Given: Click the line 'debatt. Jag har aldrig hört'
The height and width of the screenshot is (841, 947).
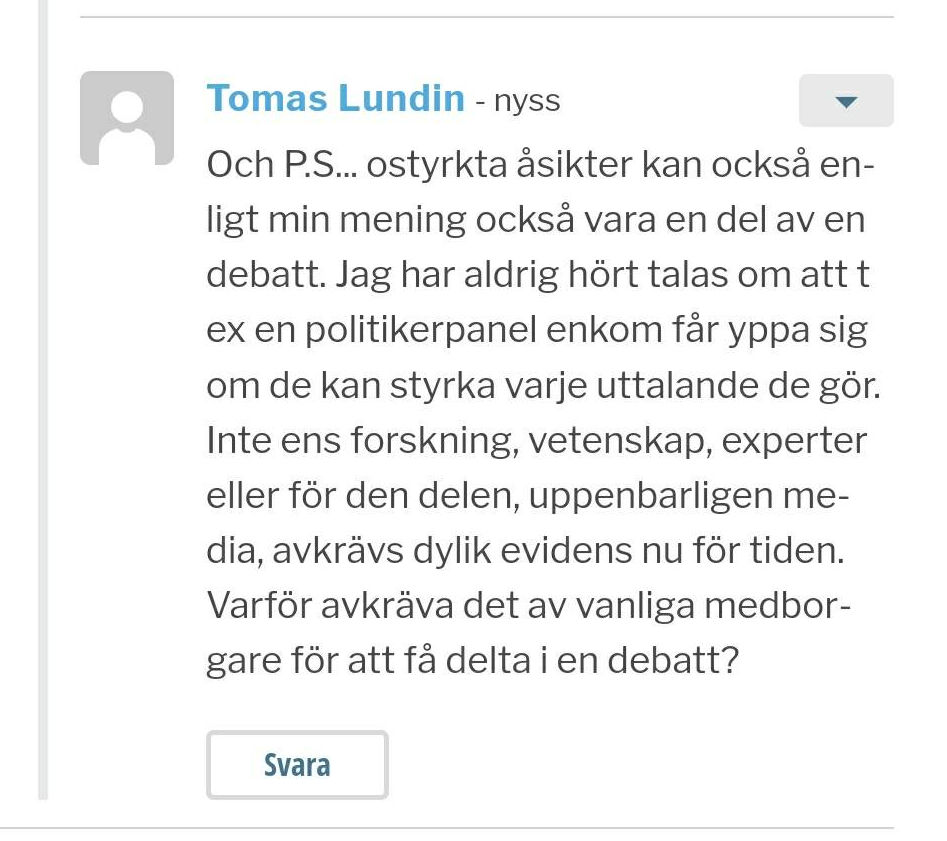Looking at the screenshot, I should [538, 275].
